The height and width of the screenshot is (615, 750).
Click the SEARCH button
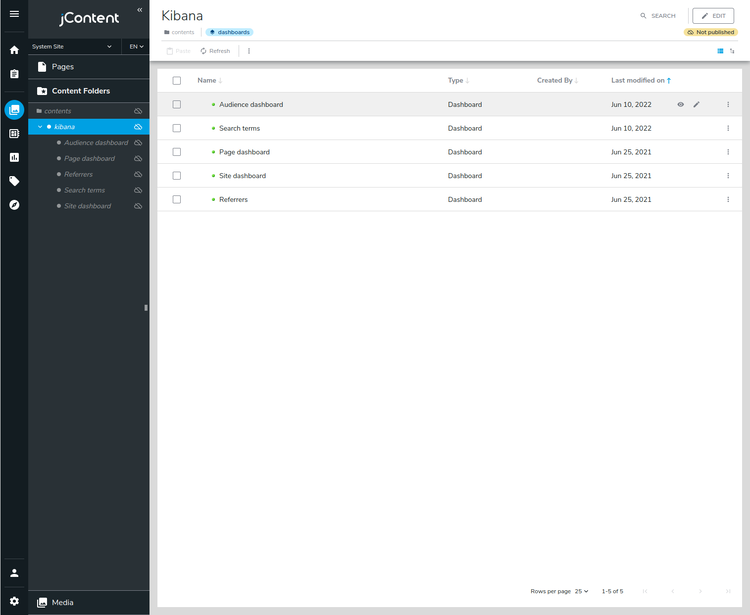[658, 16]
